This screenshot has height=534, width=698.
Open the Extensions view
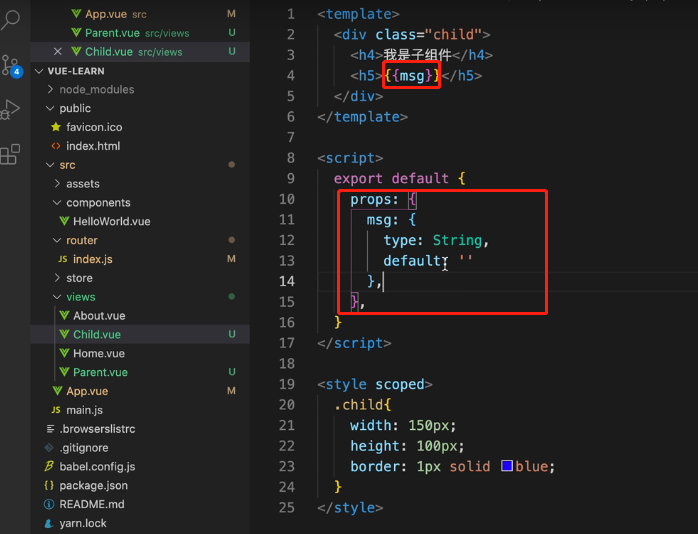pos(11,154)
